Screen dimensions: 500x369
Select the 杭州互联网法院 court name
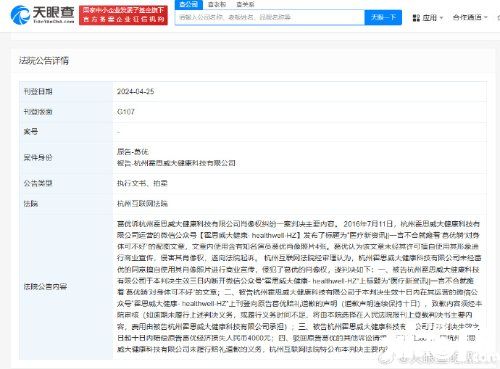point(142,204)
